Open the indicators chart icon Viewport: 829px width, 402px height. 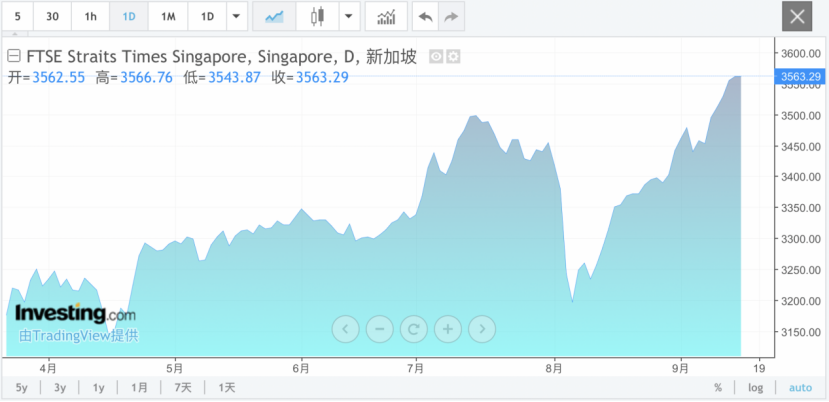pos(385,17)
